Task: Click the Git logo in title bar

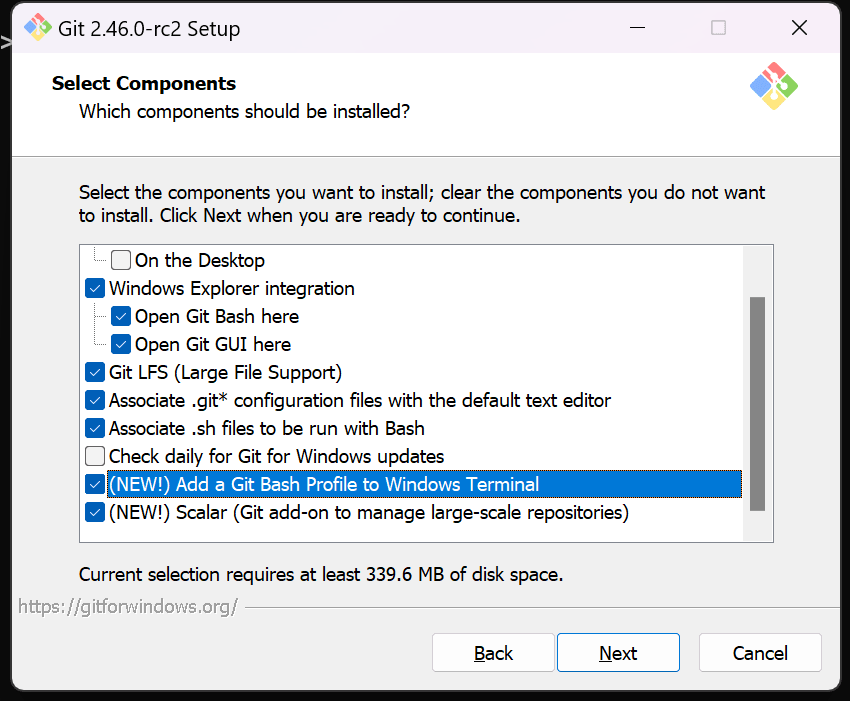Action: pyautogui.click(x=38, y=28)
